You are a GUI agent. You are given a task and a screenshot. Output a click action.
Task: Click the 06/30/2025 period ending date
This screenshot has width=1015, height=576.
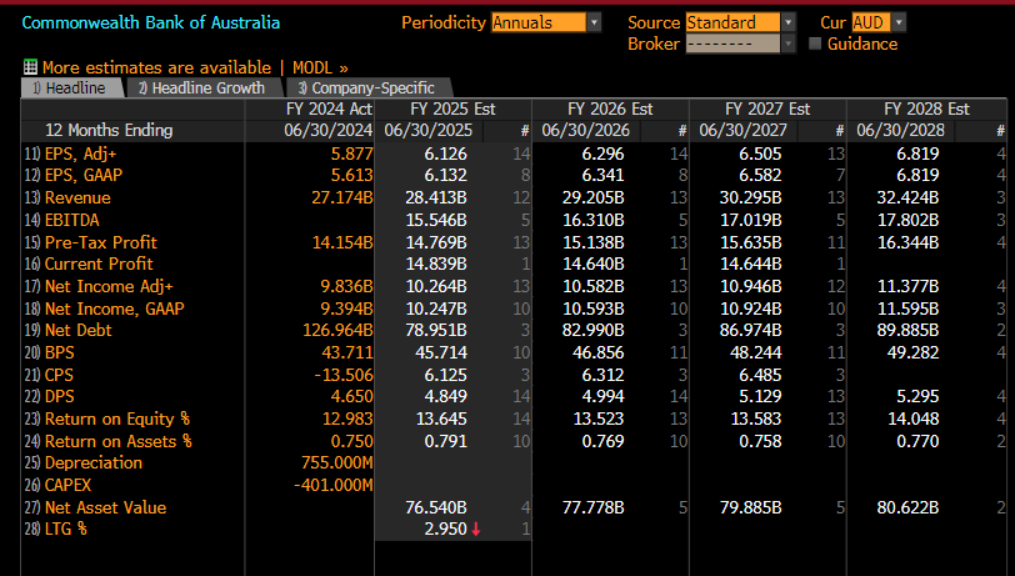429,131
